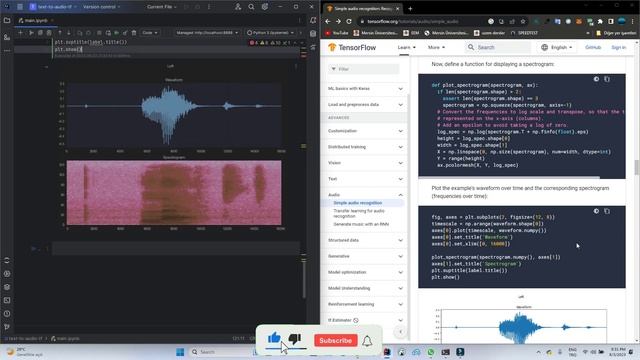Toggle dark theme on plot_spectrogram code block

tap(596, 79)
